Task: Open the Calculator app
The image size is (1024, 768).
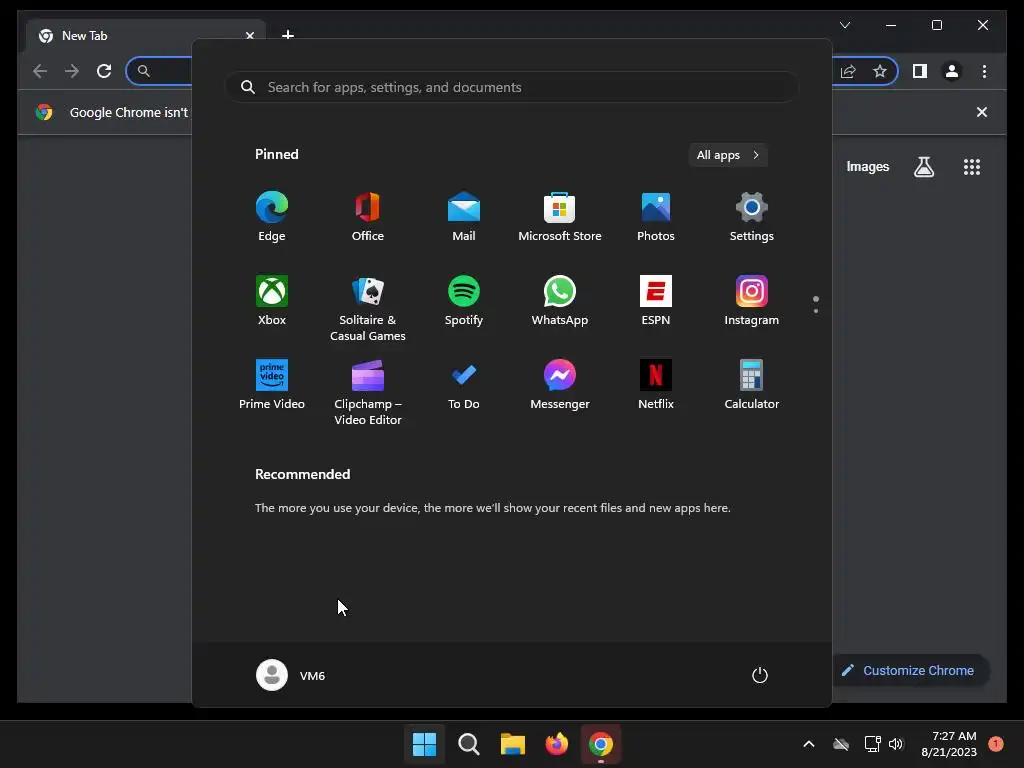Action: pos(752,385)
